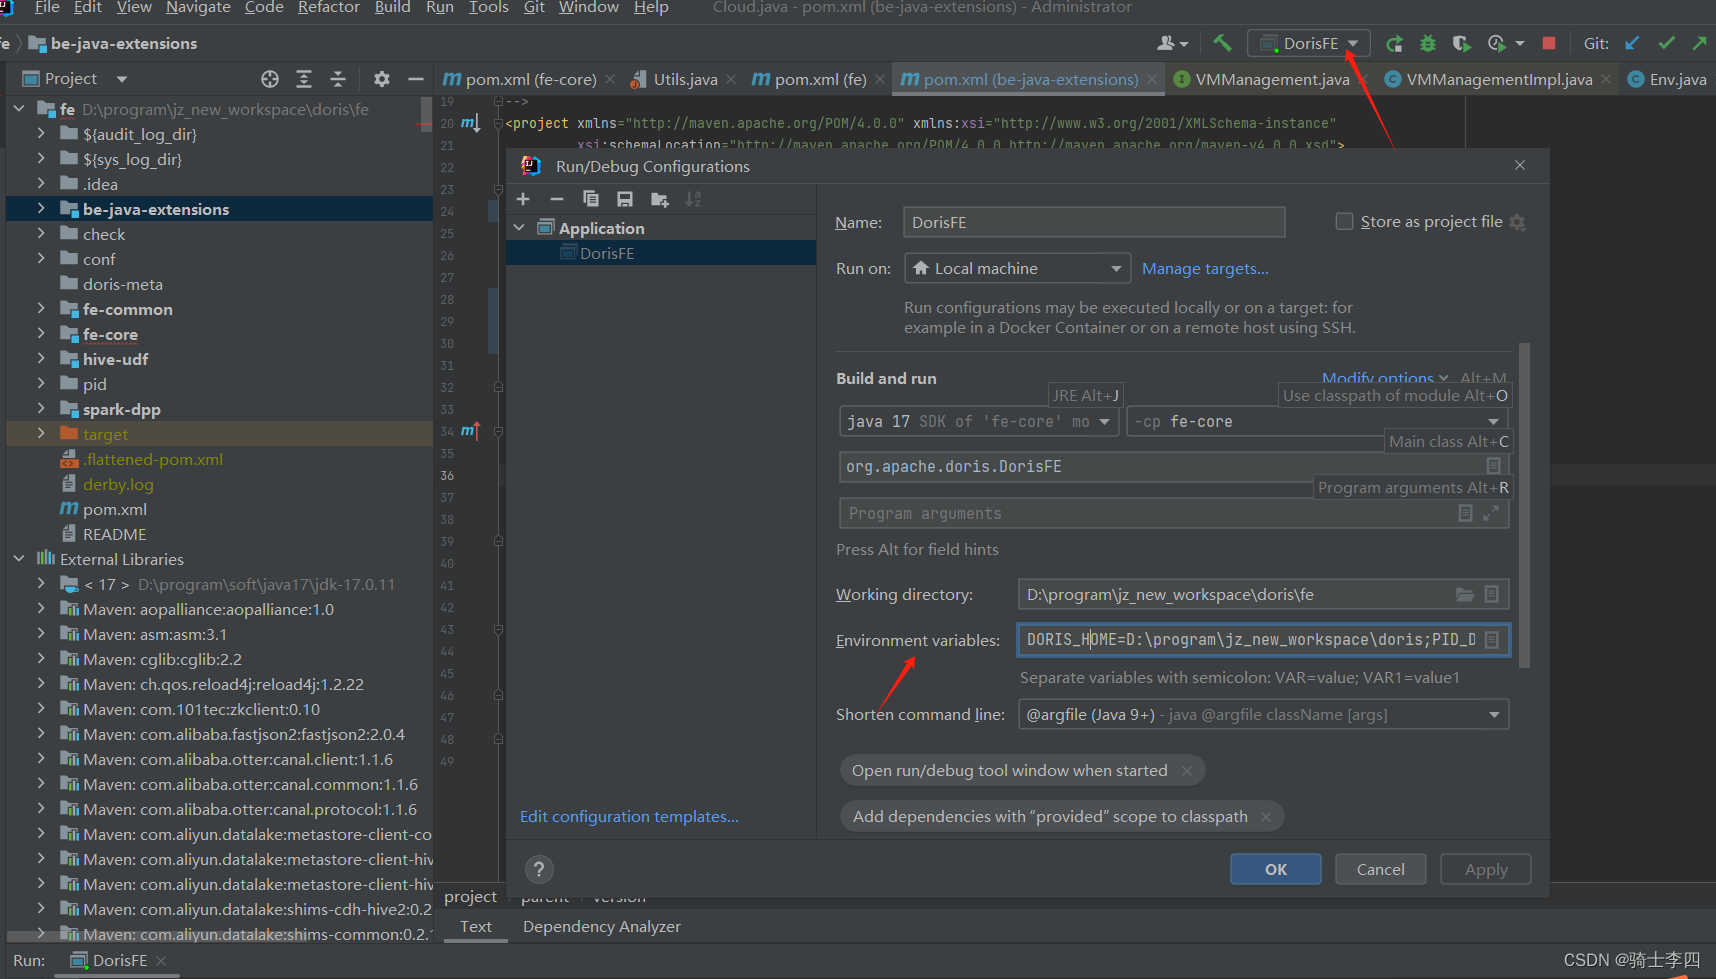The image size is (1716, 979).
Task: Collapse the External Libraries node
Action: [19, 559]
